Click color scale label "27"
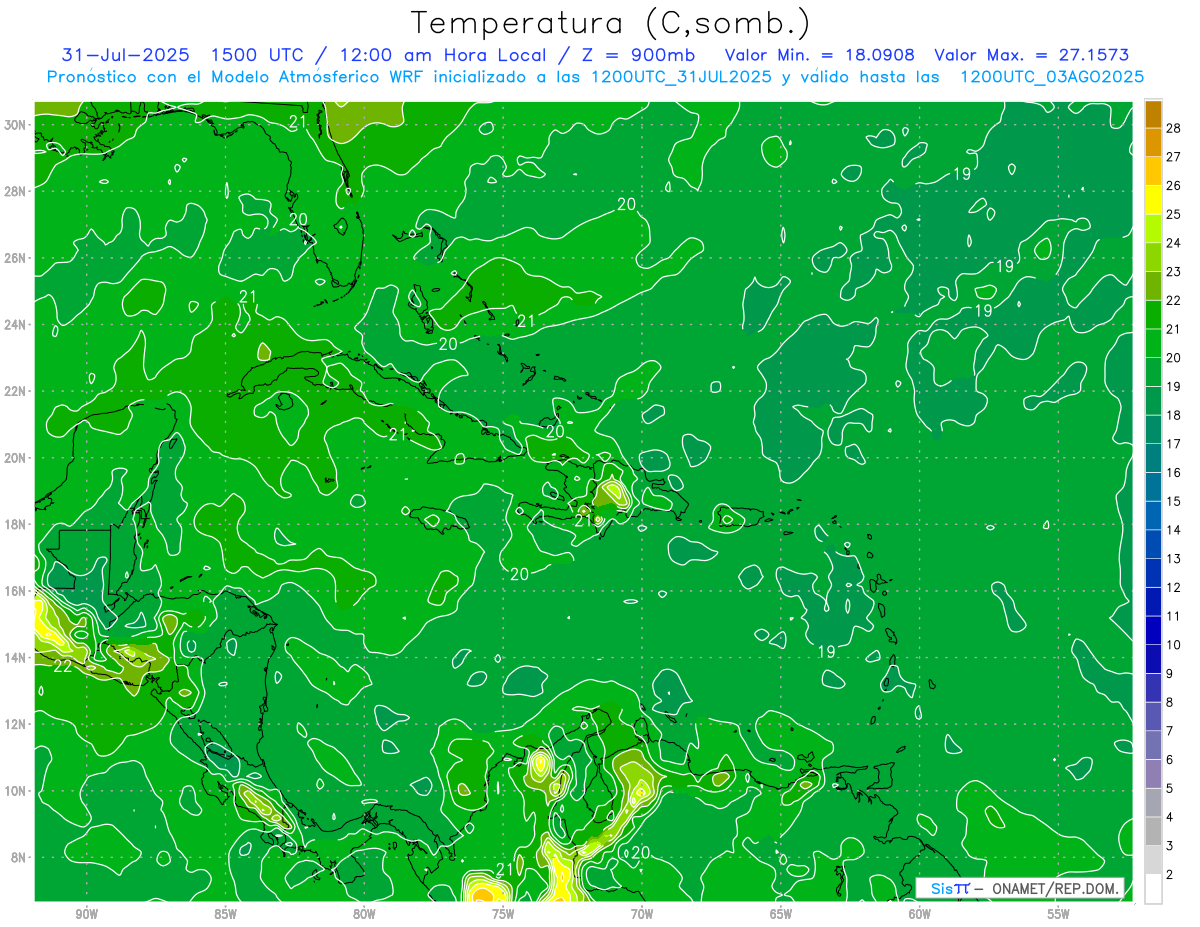 [x=1173, y=156]
